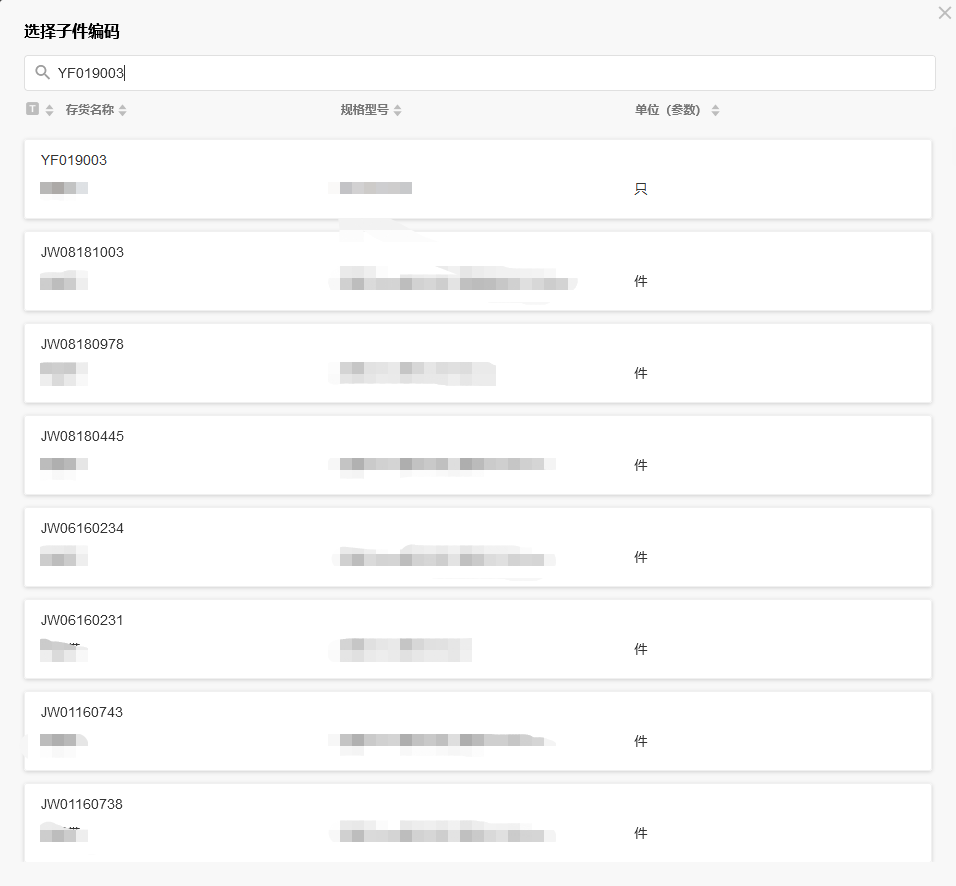956x886 pixels.
Task: Click the 只 unit on YF019003 row
Action: point(641,189)
